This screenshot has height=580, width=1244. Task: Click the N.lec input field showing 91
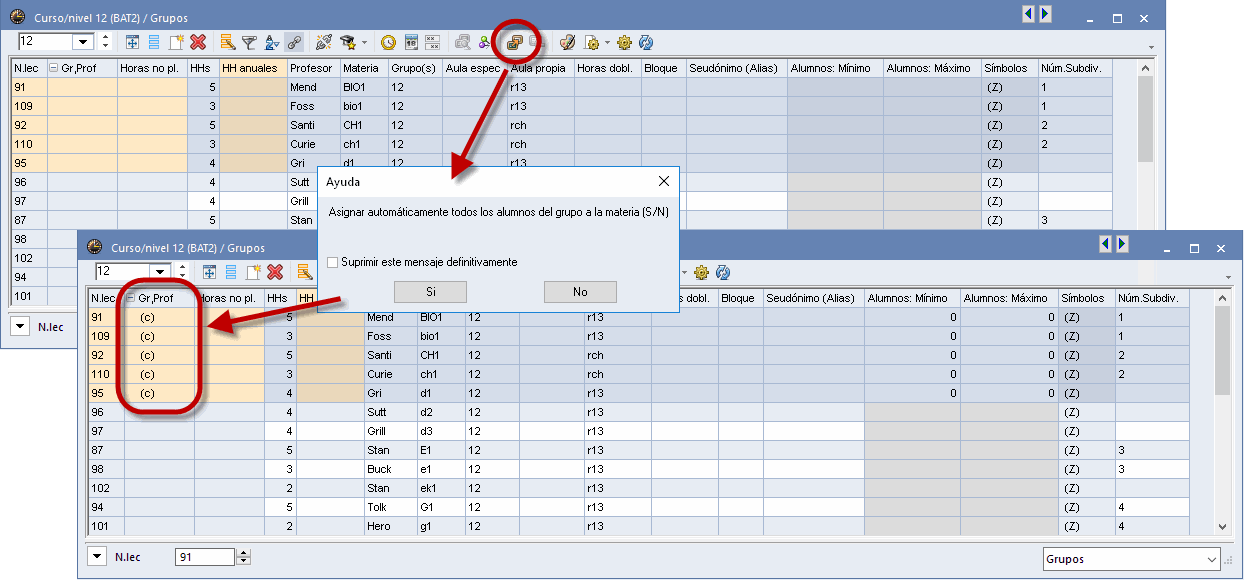(x=205, y=557)
